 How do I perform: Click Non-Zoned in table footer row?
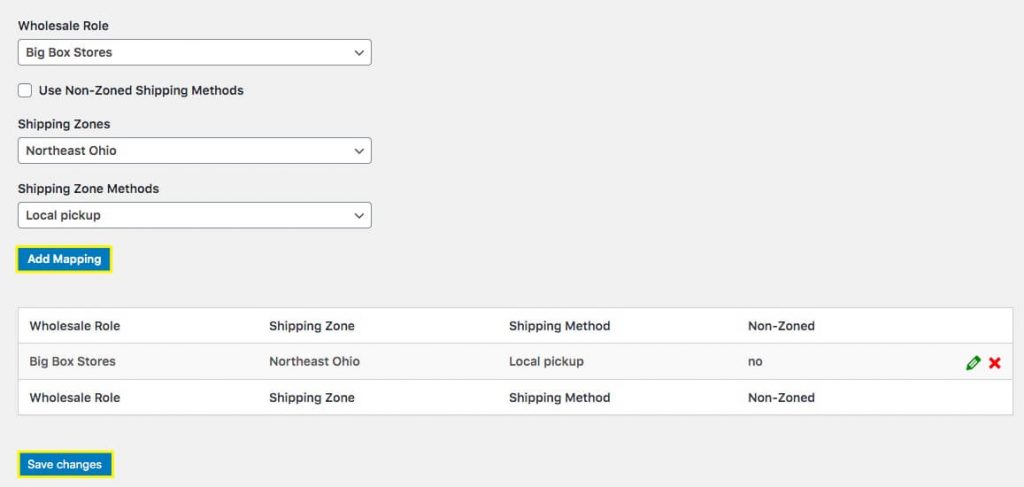point(781,397)
